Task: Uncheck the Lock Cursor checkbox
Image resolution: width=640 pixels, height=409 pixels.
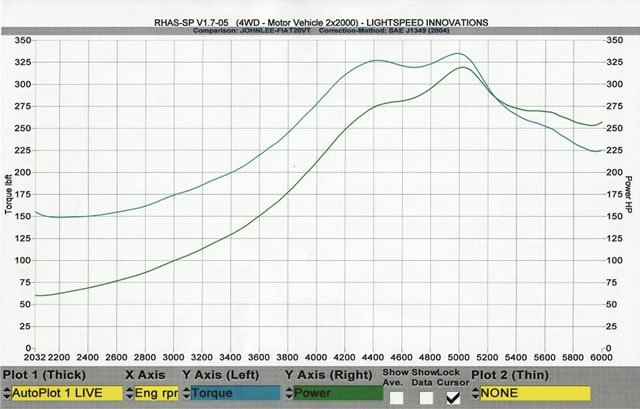Action: [452, 398]
